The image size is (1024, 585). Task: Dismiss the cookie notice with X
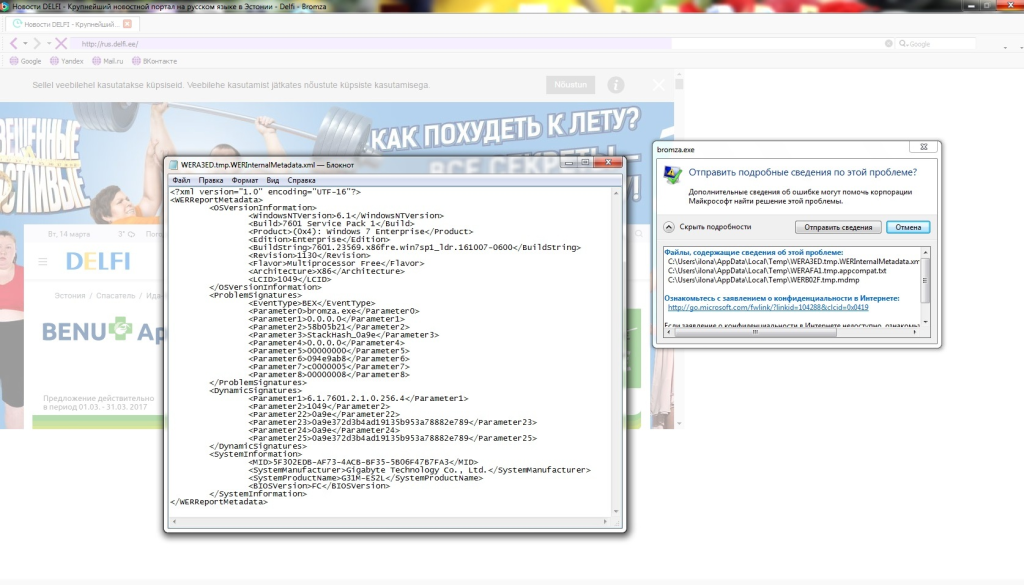click(658, 86)
